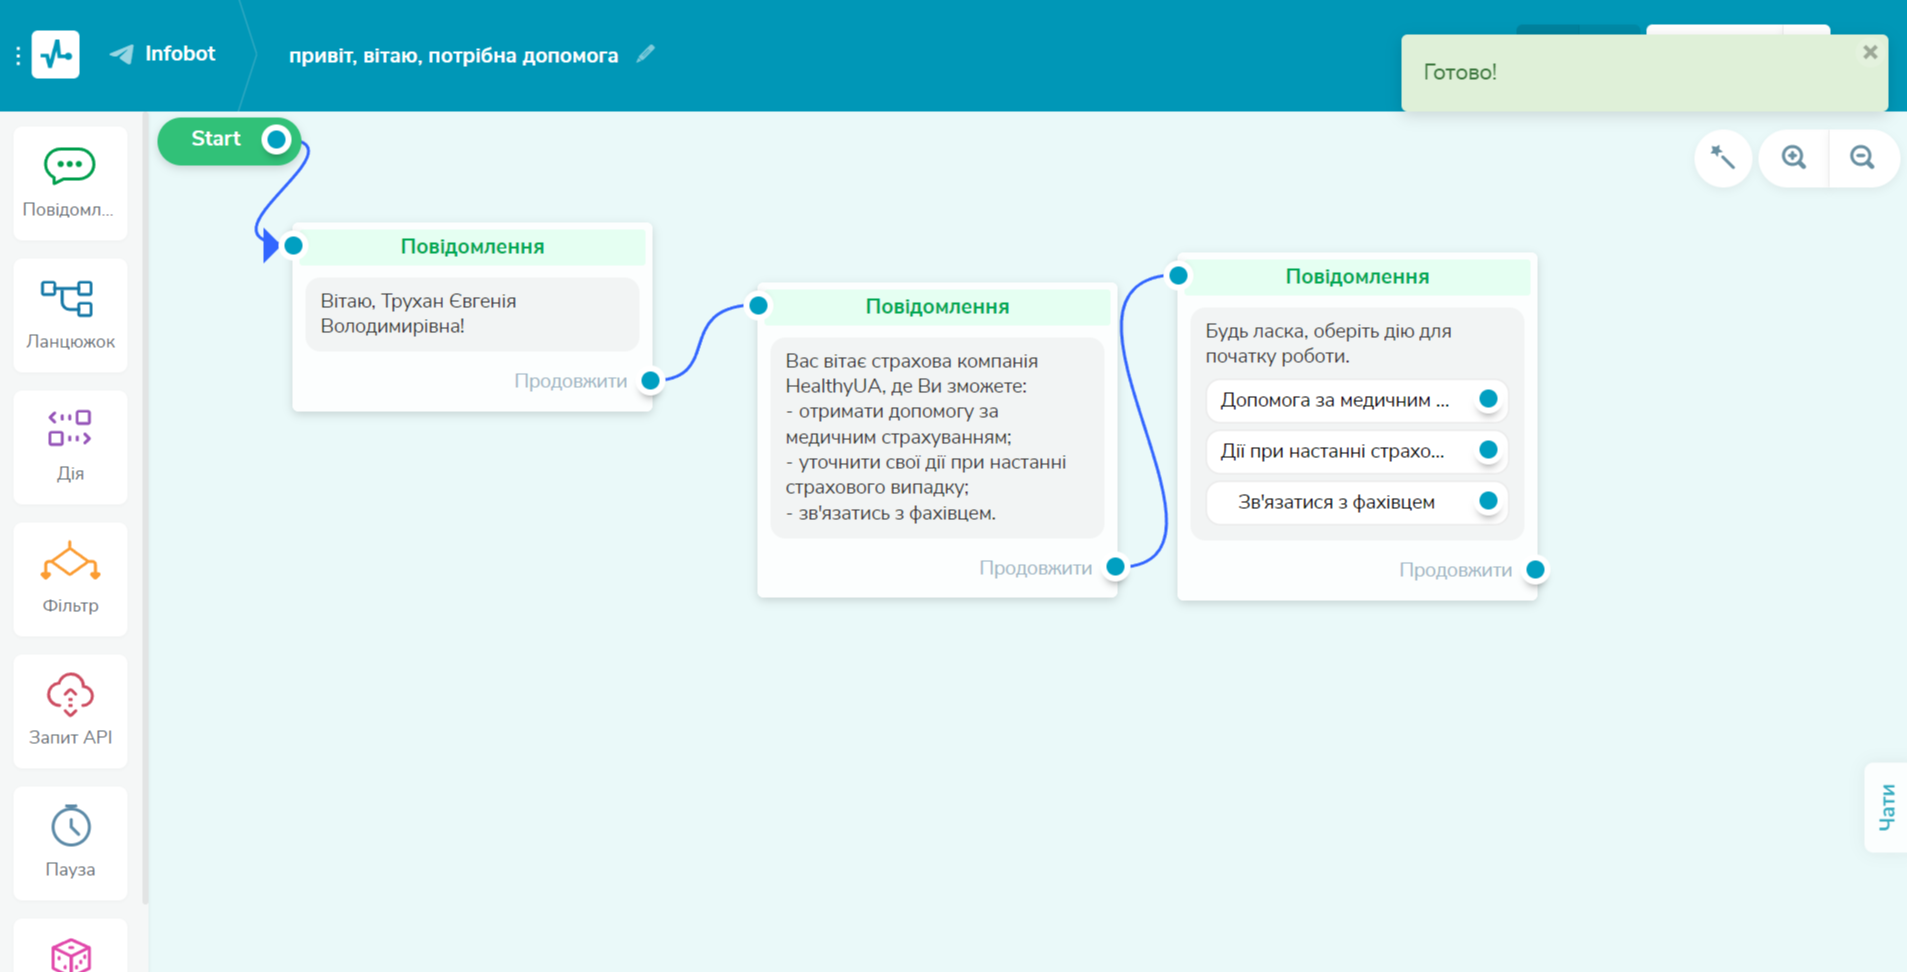This screenshot has height=972, width=1907.
Task: Zoom in on the canvas
Action: tap(1794, 158)
